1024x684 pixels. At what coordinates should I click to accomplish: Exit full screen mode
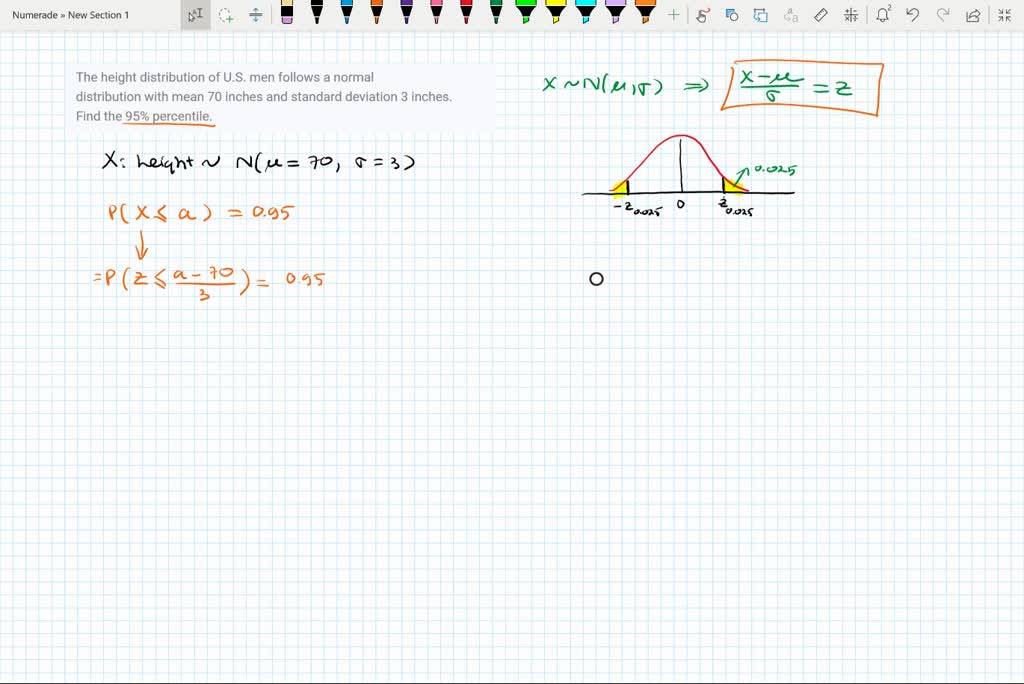(x=1004, y=15)
